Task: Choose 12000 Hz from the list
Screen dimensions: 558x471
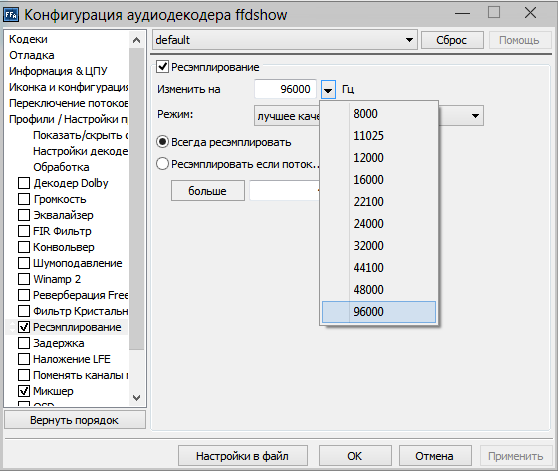Action: tap(379, 158)
